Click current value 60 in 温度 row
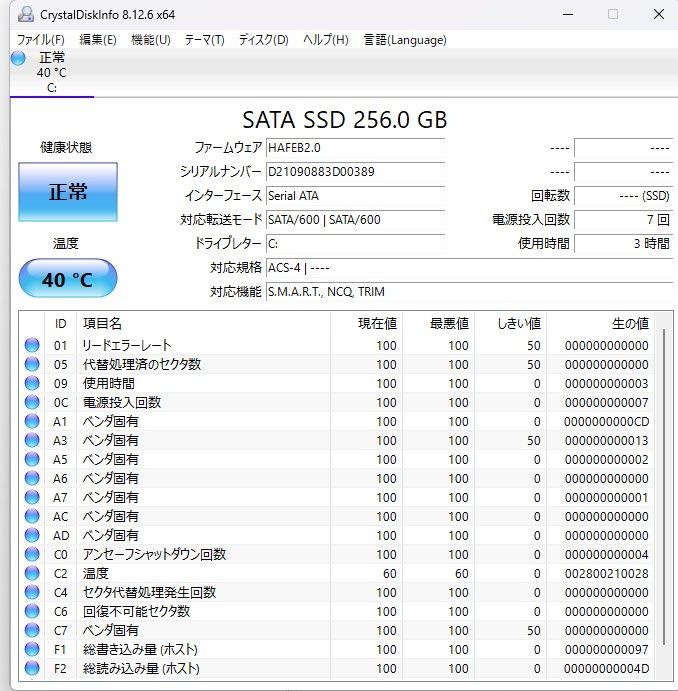 point(389,573)
